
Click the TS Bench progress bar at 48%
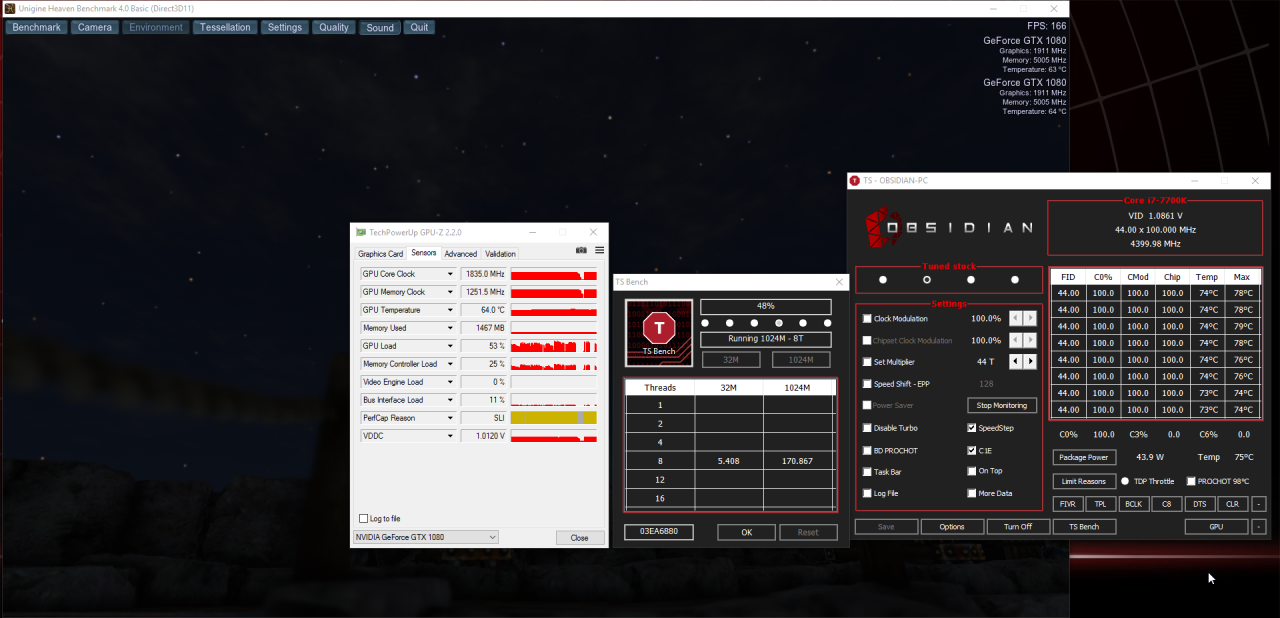(x=765, y=306)
